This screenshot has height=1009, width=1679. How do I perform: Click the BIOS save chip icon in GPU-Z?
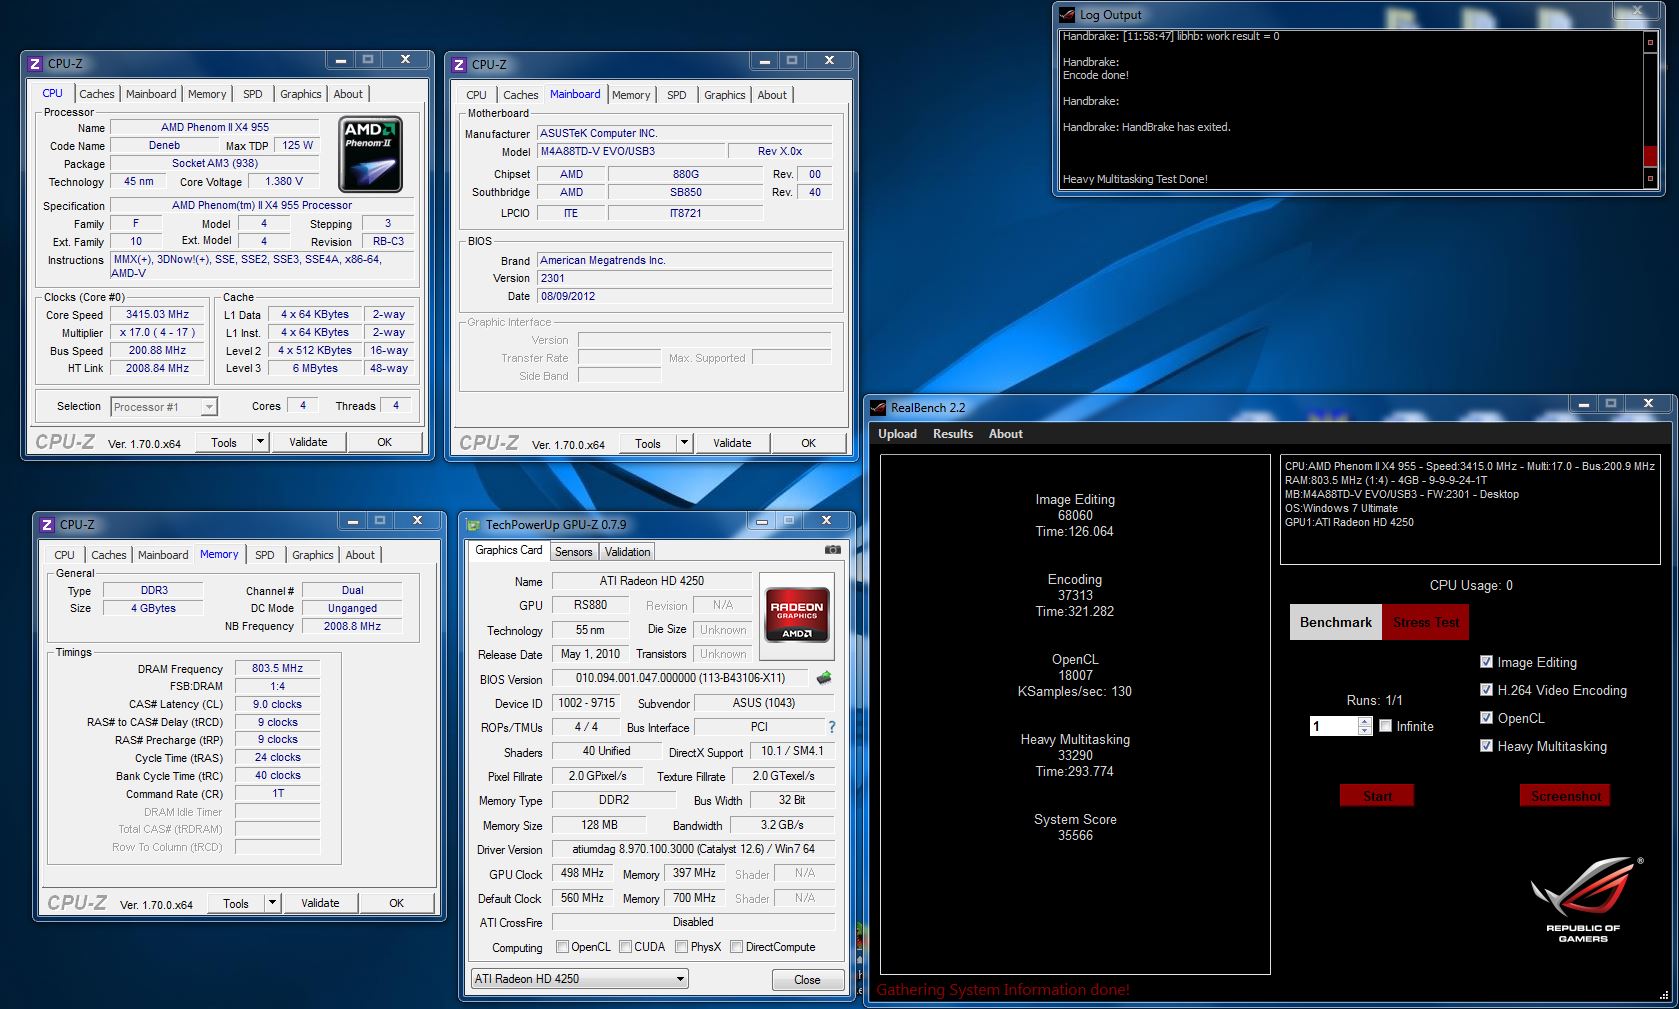pos(824,678)
